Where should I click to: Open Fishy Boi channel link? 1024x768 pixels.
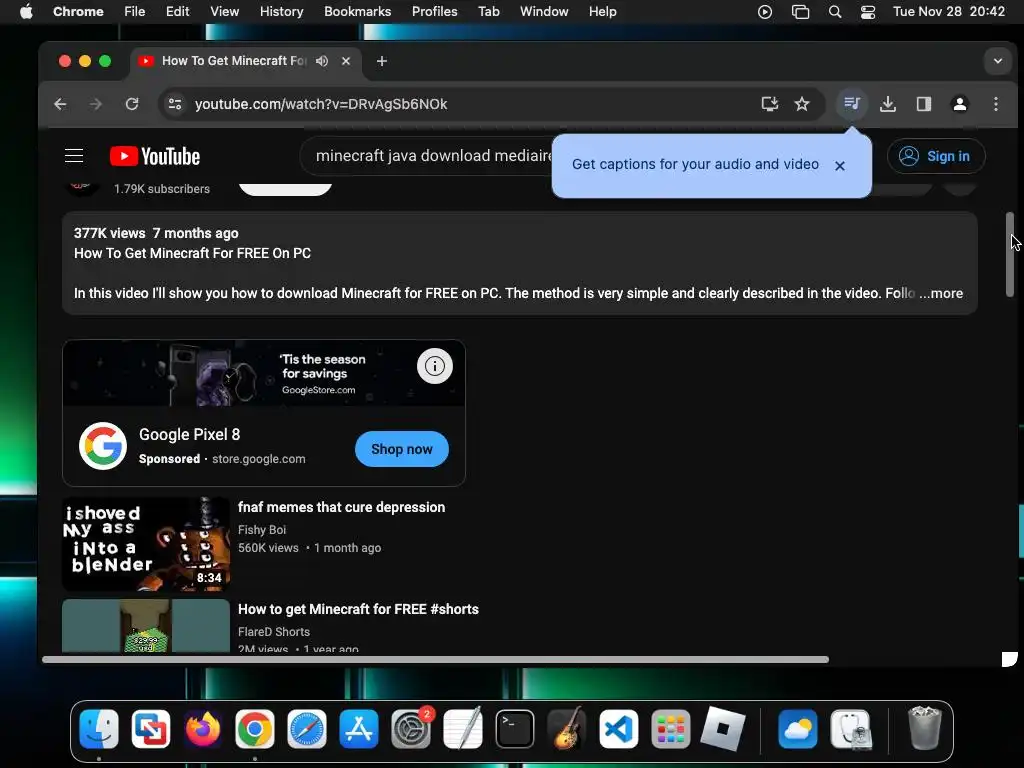pos(262,530)
